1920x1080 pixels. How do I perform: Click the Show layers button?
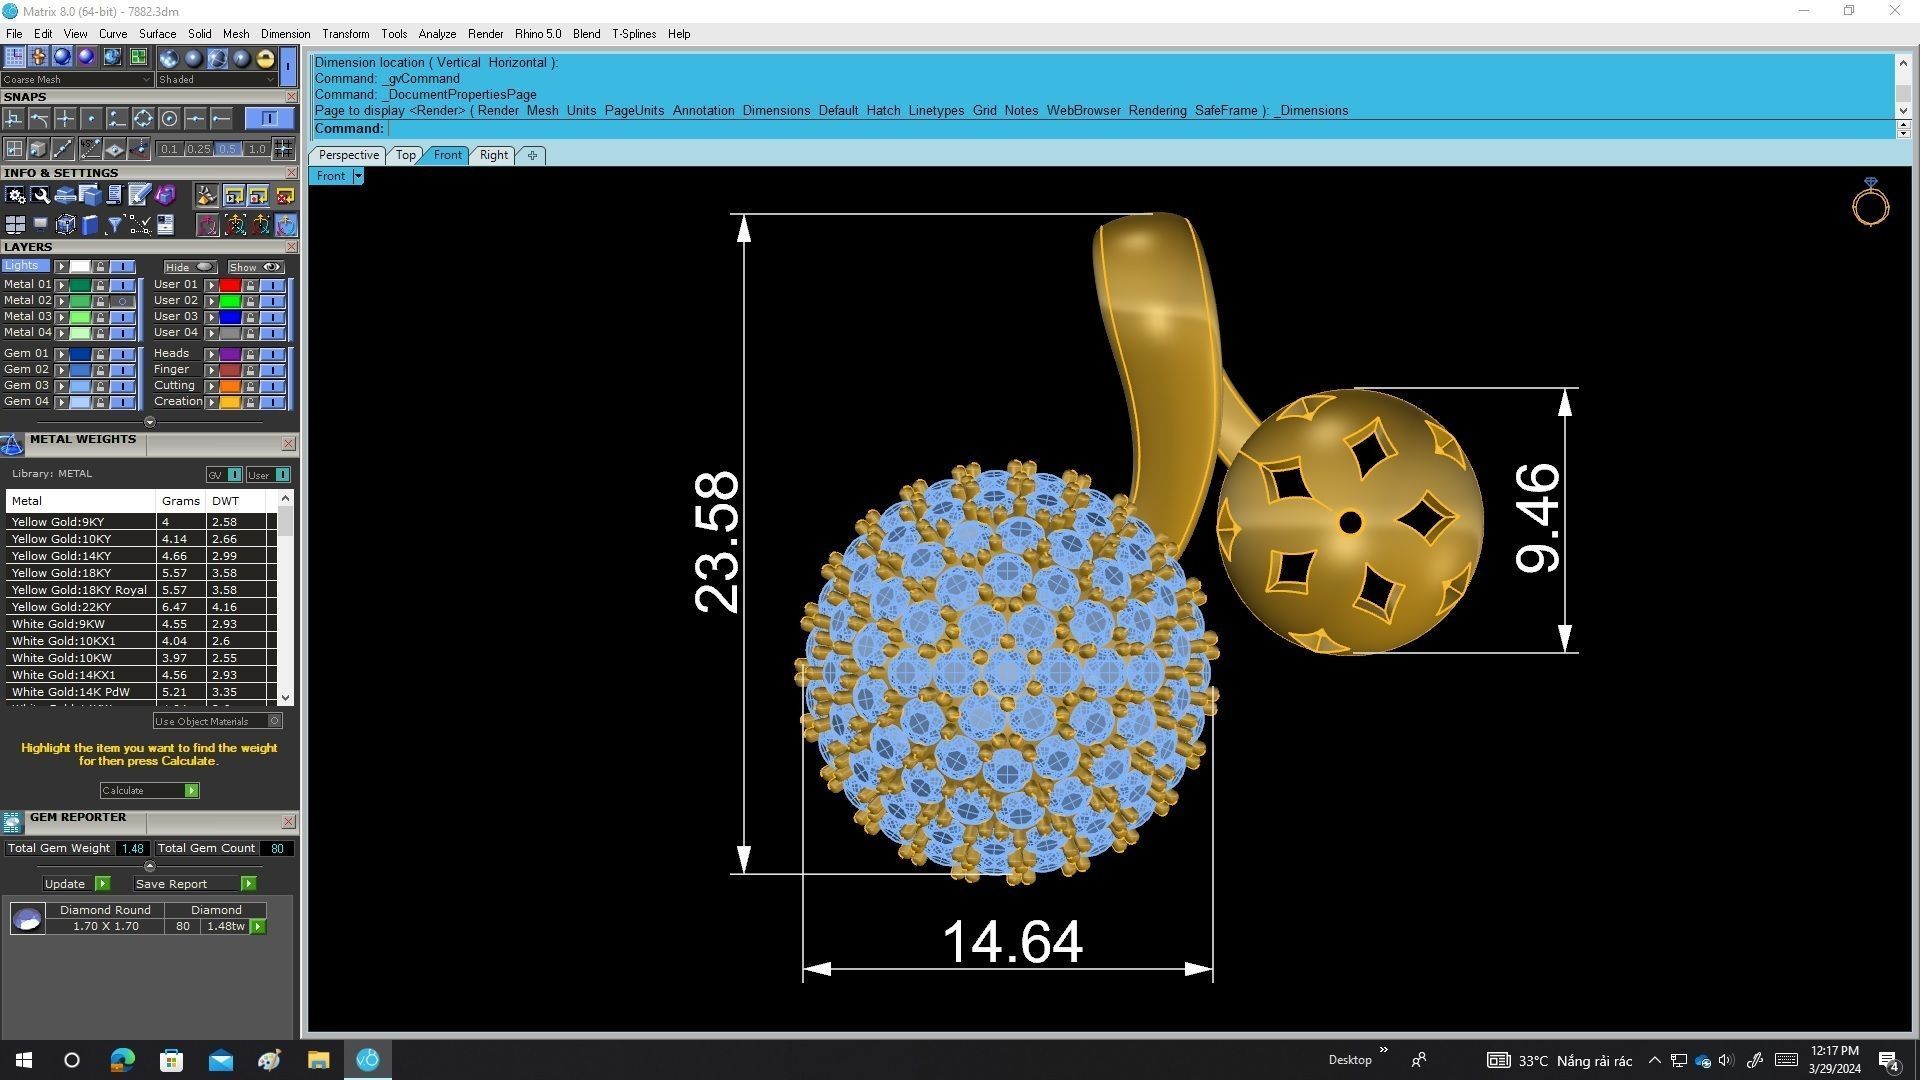click(x=255, y=267)
